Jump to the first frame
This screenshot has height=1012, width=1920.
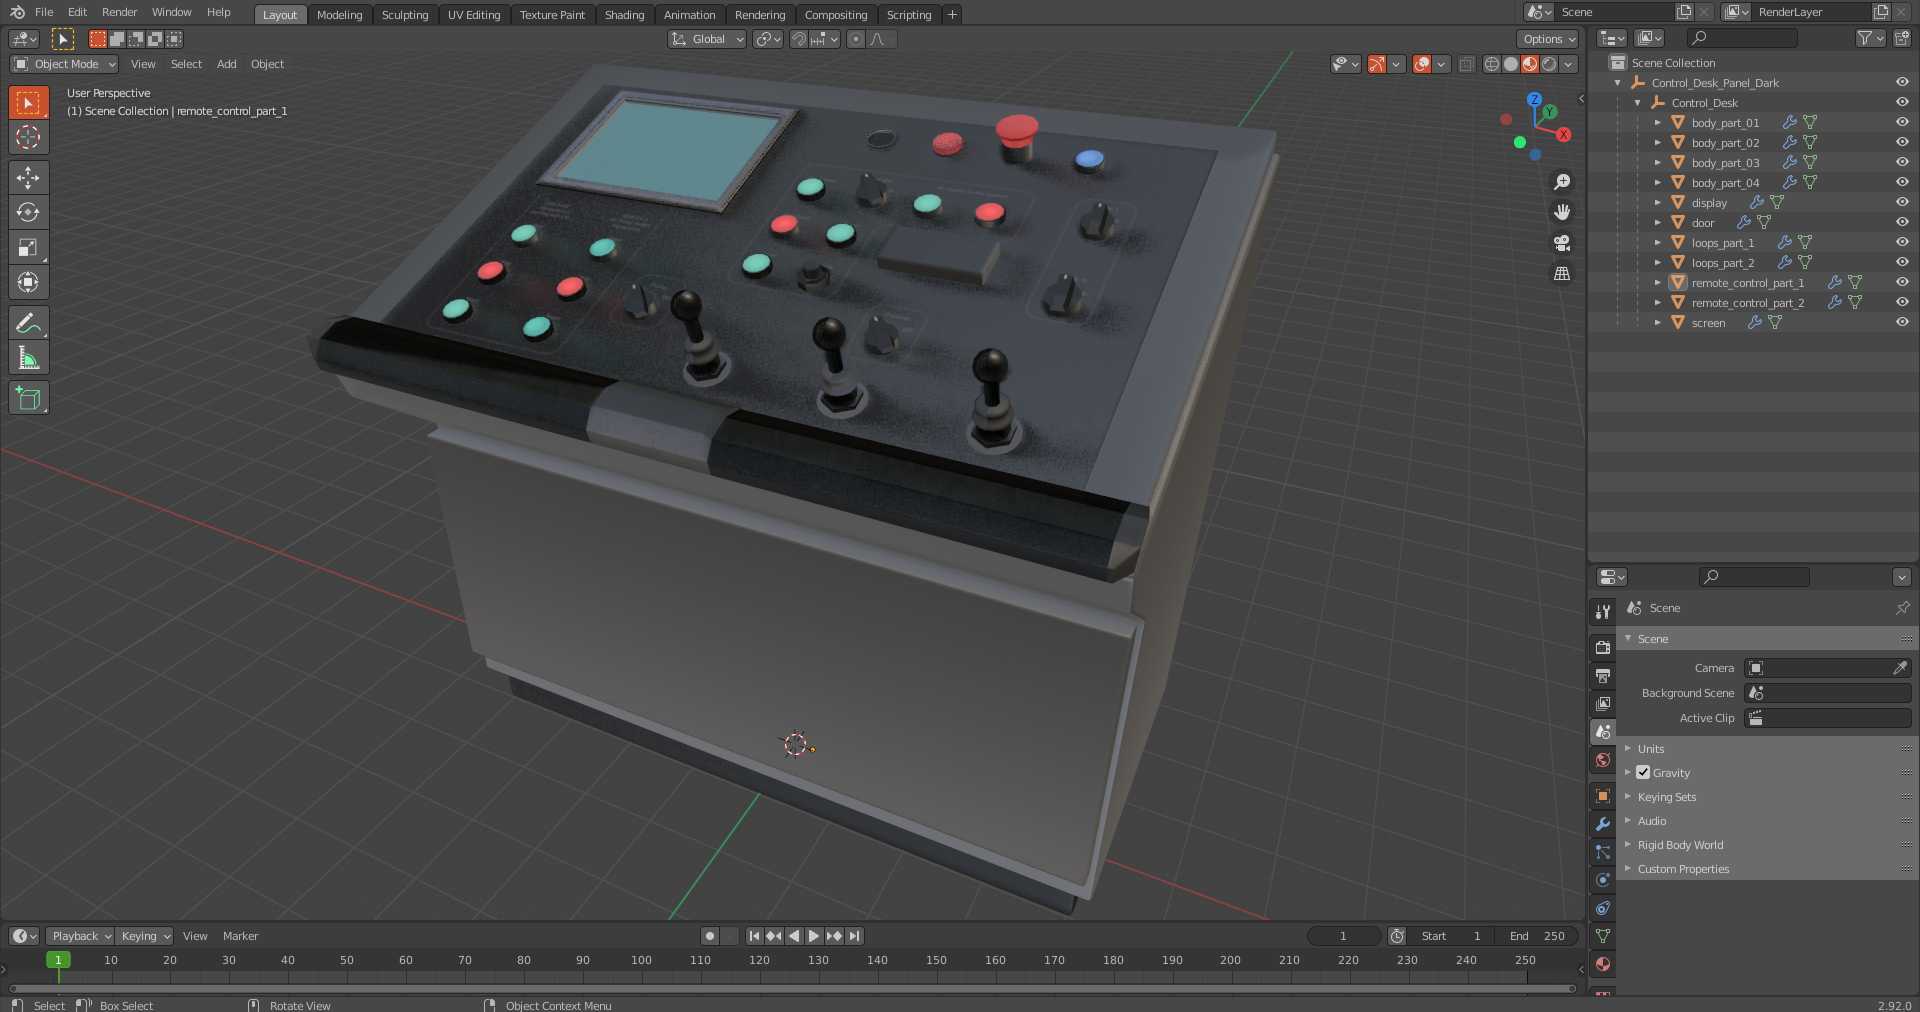[754, 936]
